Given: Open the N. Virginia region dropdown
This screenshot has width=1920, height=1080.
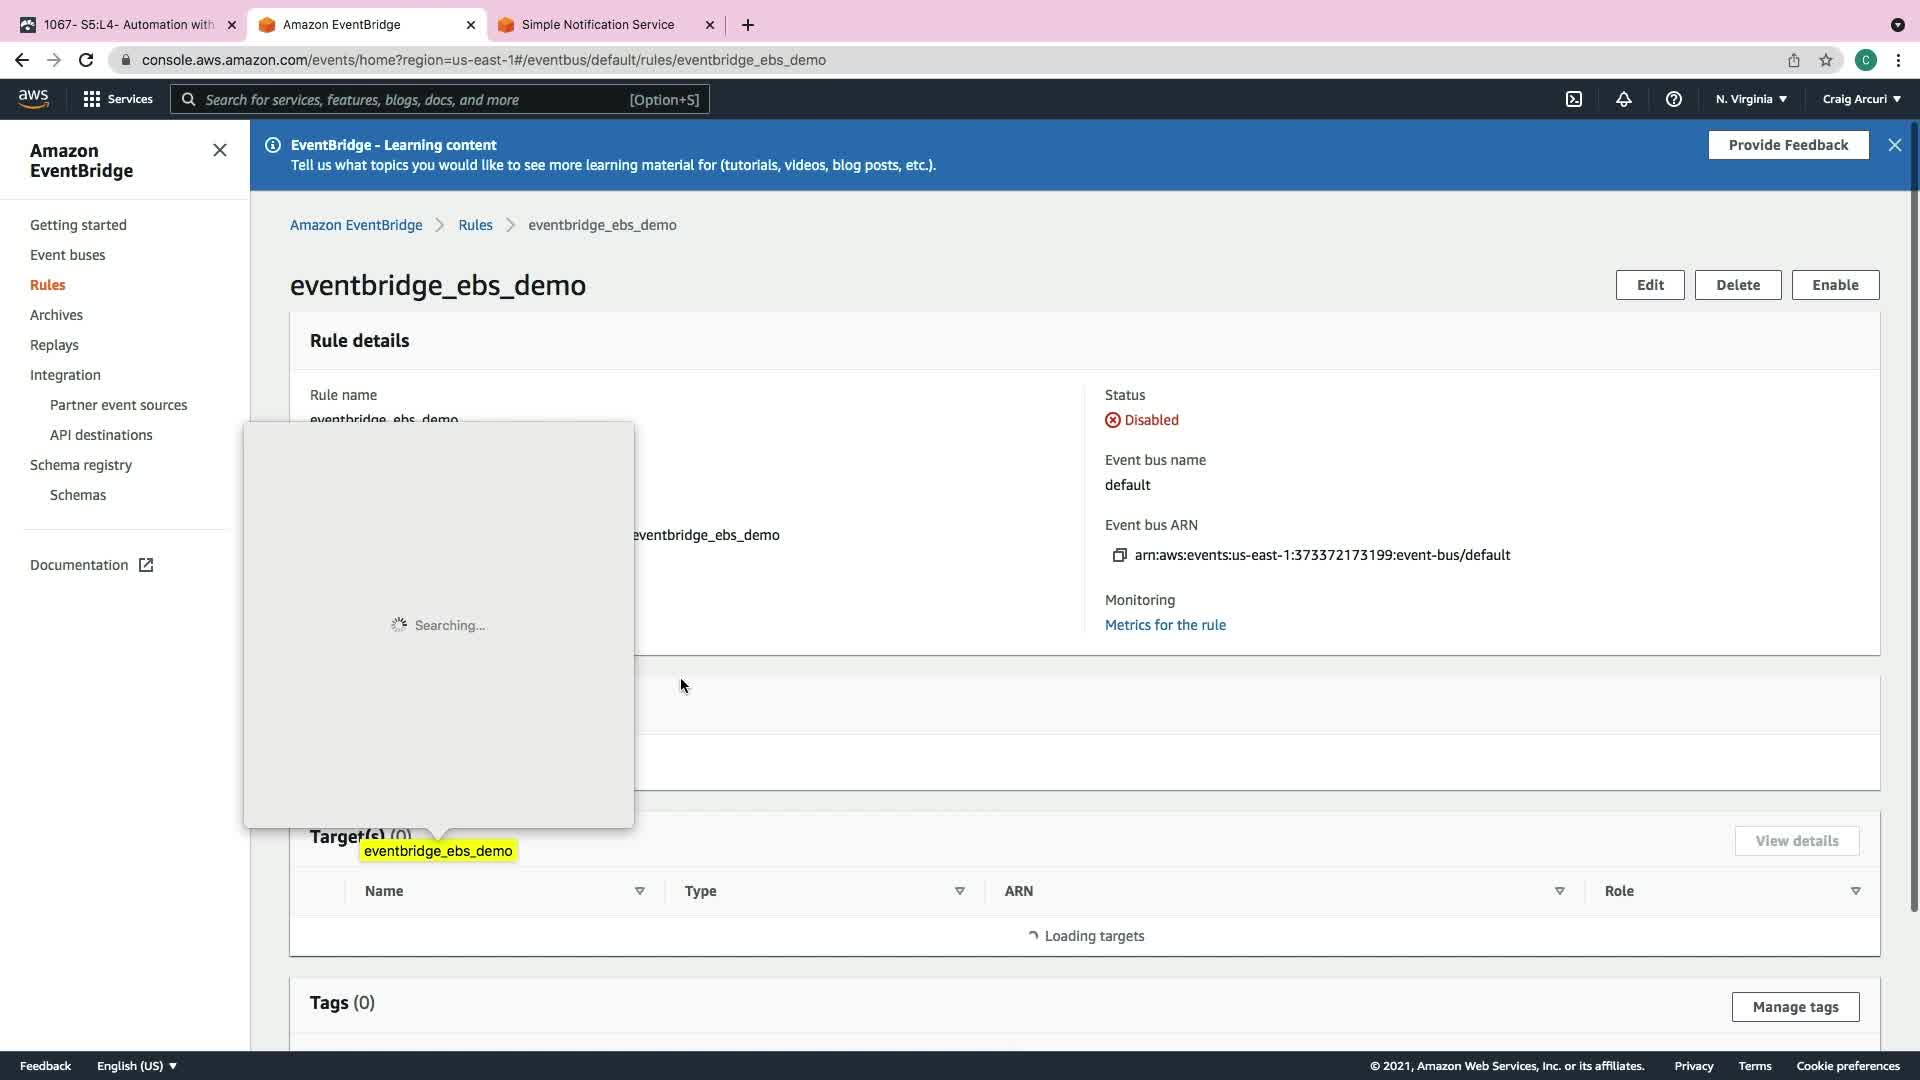Looking at the screenshot, I should (1751, 99).
